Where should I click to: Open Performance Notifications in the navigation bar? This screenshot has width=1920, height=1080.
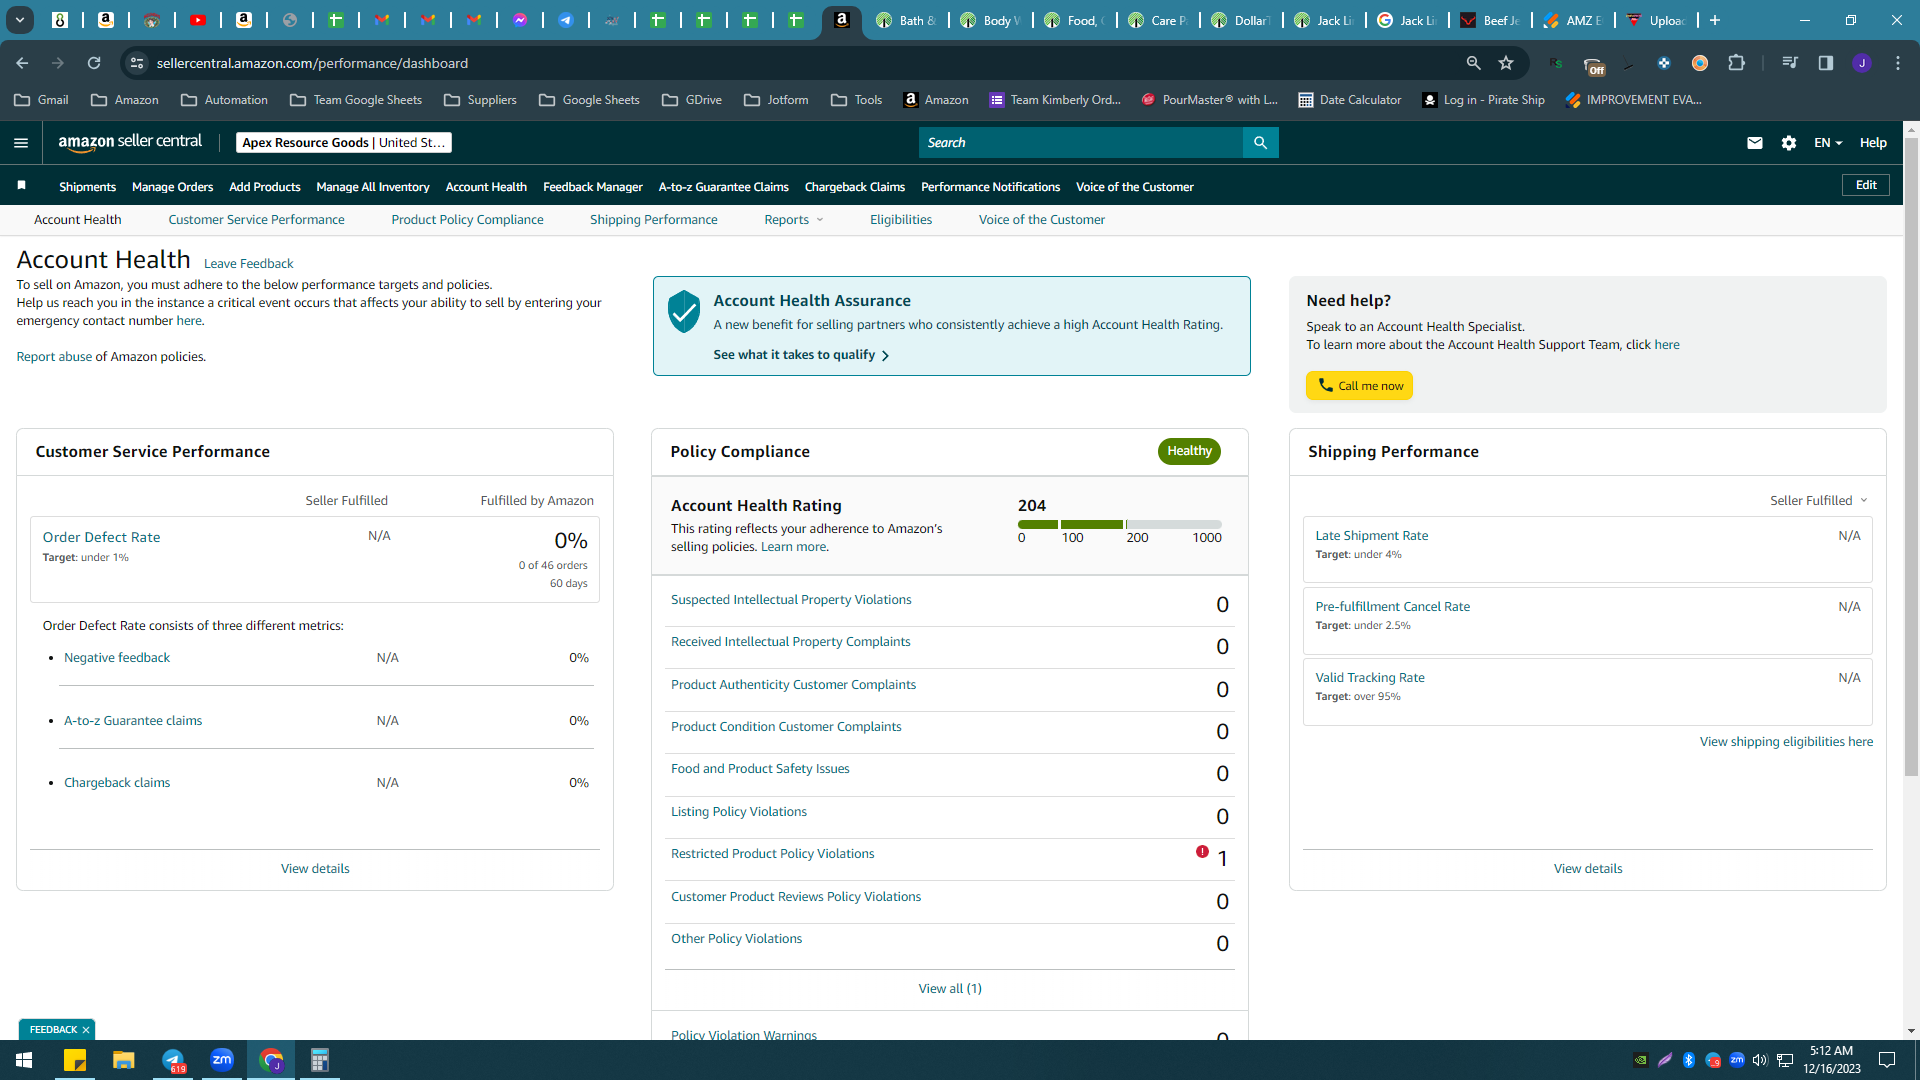990,187
